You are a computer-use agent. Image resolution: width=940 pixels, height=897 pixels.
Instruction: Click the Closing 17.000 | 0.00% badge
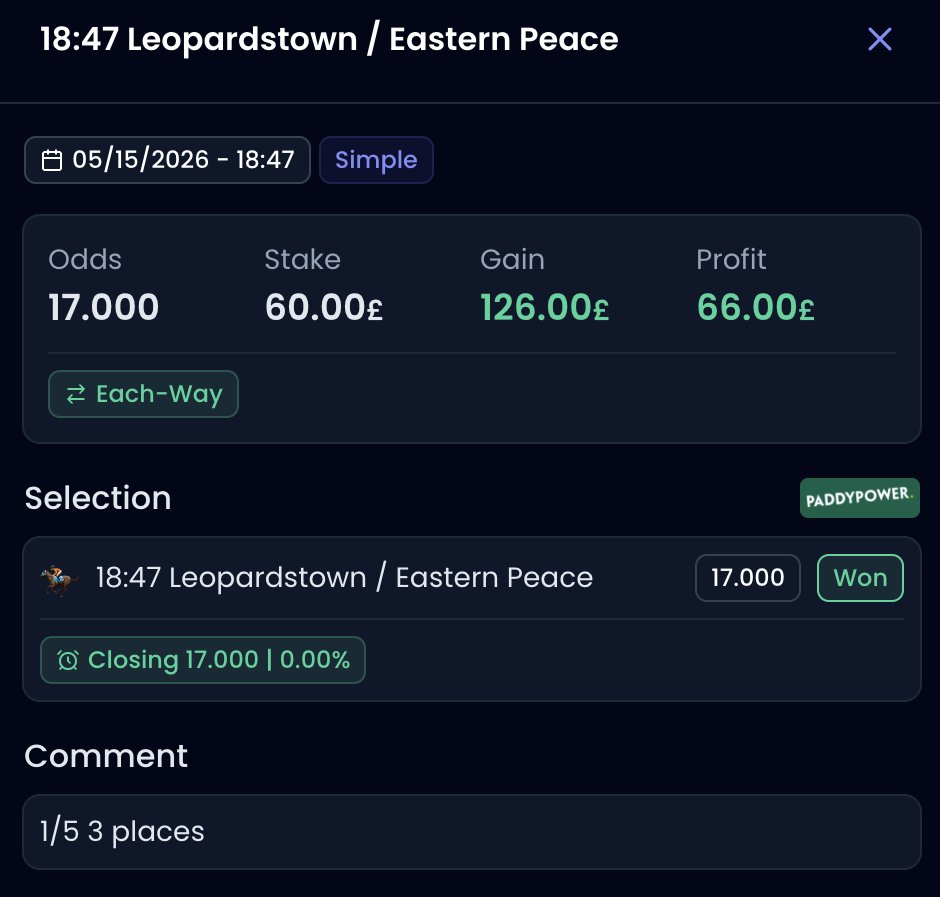coord(203,660)
